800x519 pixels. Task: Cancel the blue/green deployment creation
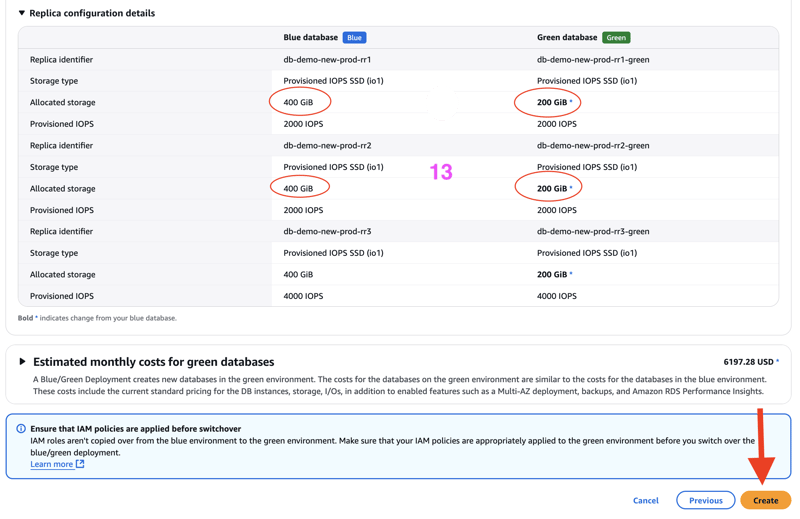(x=645, y=501)
